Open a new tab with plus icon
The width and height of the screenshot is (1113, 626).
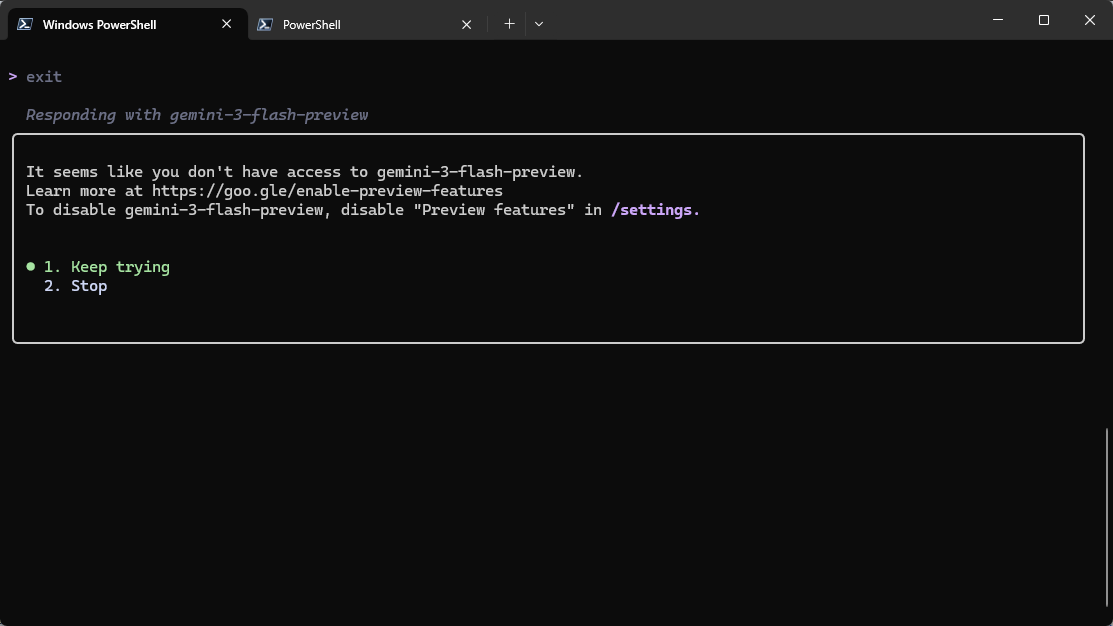pos(509,24)
